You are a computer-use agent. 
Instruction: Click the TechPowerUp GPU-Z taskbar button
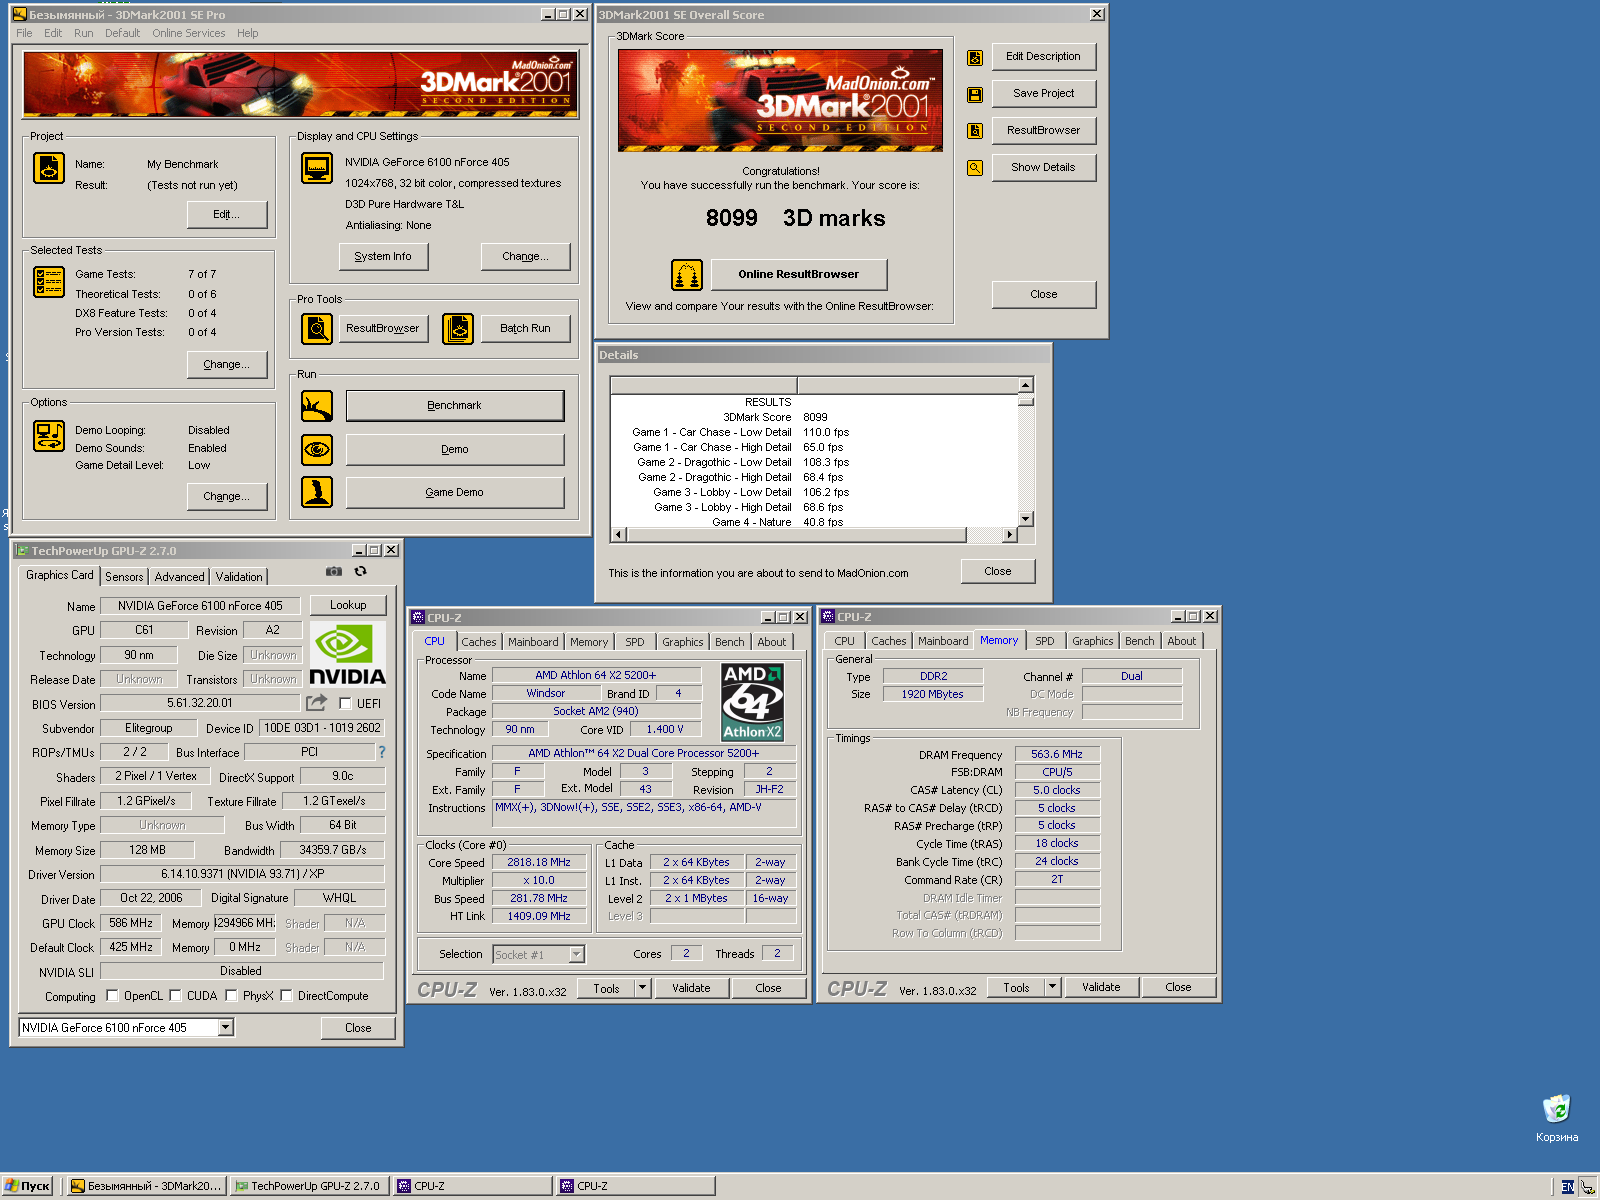(x=309, y=1186)
